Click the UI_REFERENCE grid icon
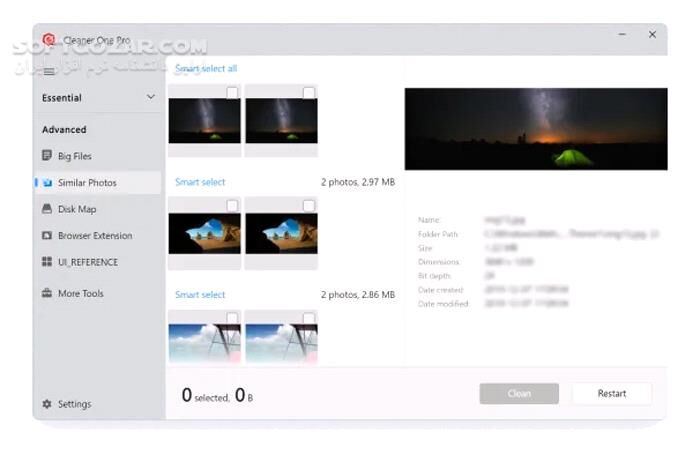Viewport: 700px width, 462px height. 47,262
